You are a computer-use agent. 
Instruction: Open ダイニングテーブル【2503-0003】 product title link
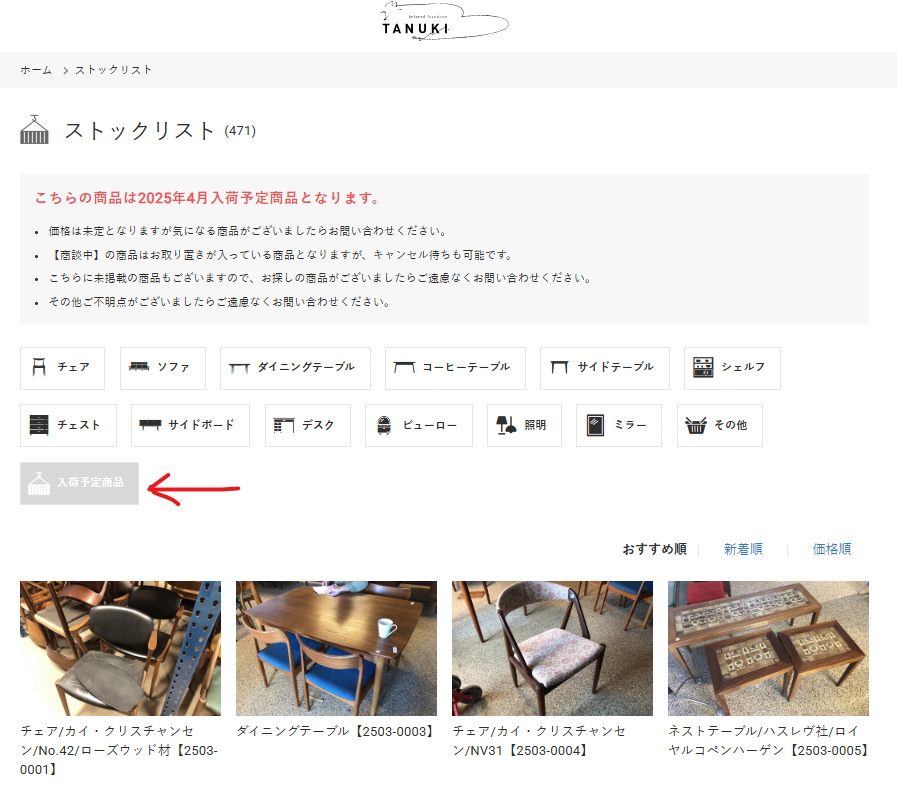tap(337, 731)
